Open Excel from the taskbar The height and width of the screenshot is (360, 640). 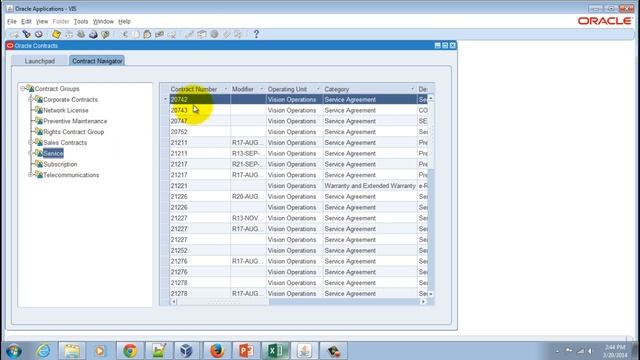276,351
